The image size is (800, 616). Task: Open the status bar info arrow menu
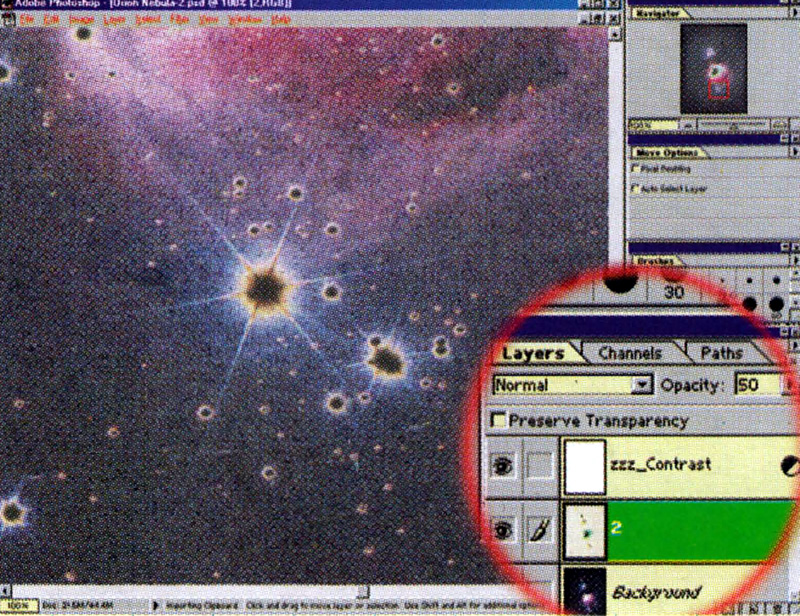156,606
